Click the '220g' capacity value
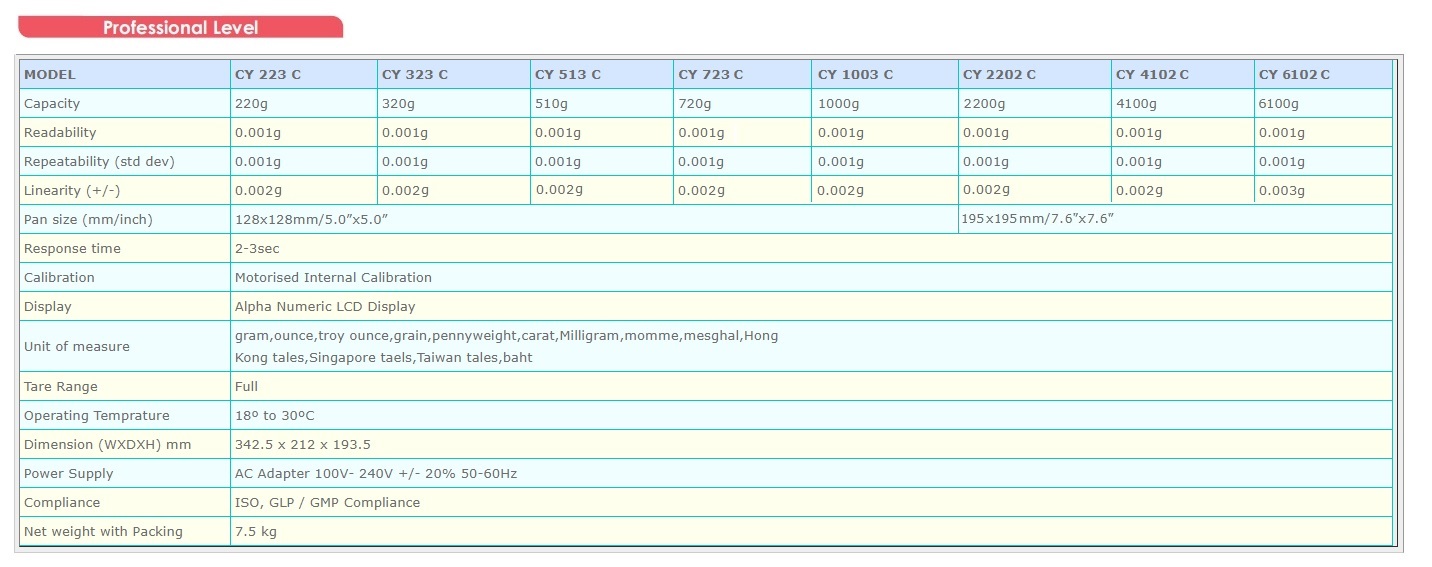 [251, 104]
